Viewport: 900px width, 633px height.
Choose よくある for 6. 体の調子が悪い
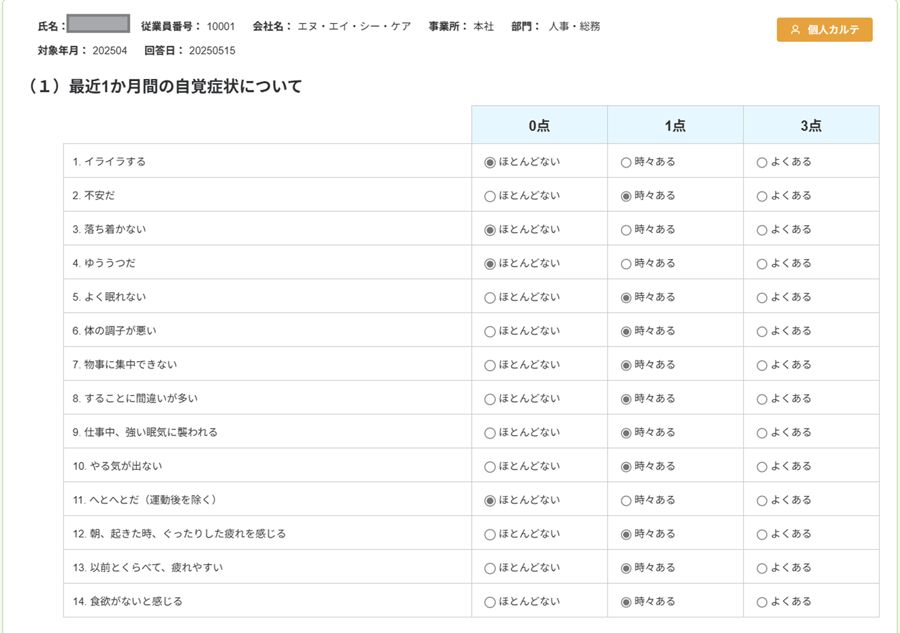762,331
